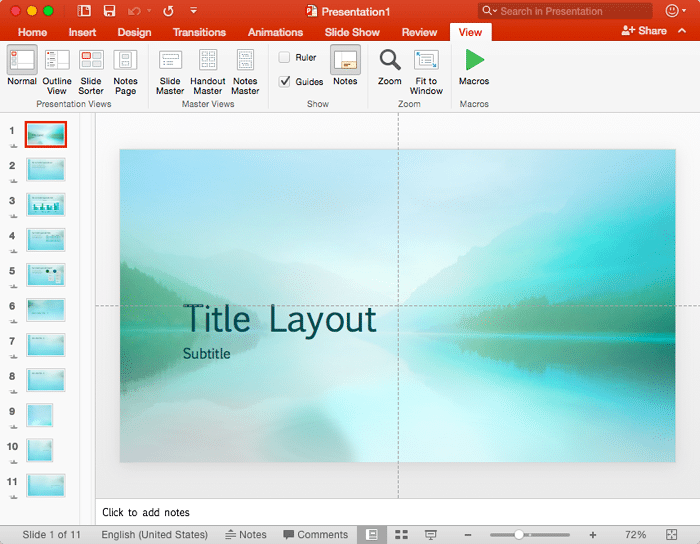700x544 pixels.
Task: Click to add notes area
Action: coord(397,512)
